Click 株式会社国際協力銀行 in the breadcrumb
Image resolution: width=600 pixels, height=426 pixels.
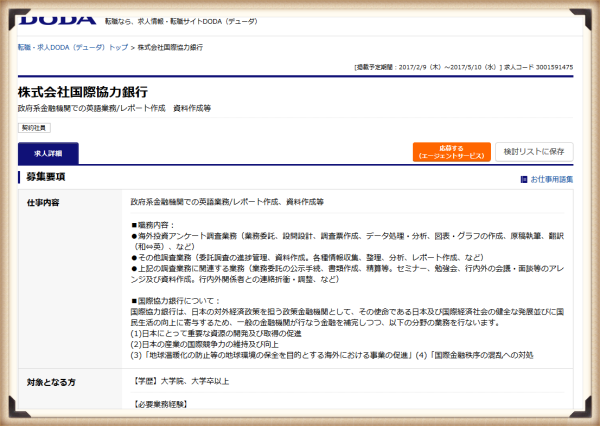tap(170, 47)
